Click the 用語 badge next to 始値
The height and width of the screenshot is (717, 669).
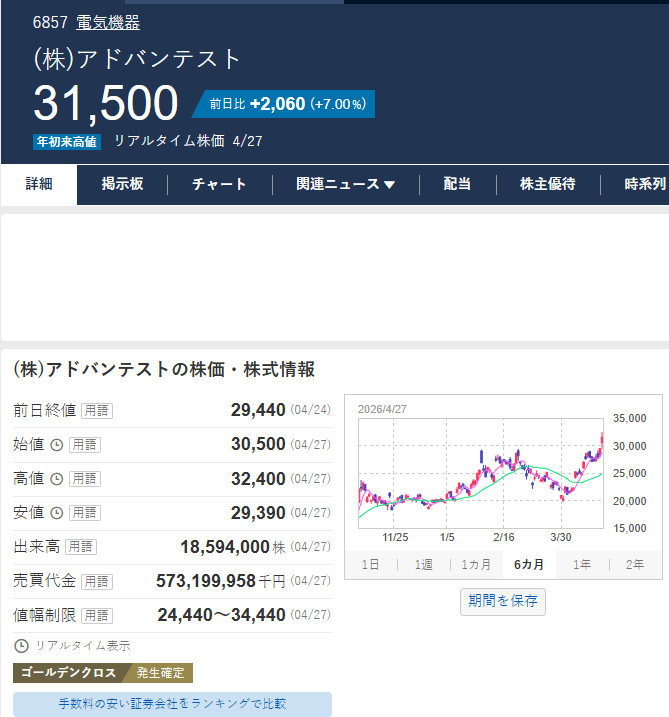85,444
